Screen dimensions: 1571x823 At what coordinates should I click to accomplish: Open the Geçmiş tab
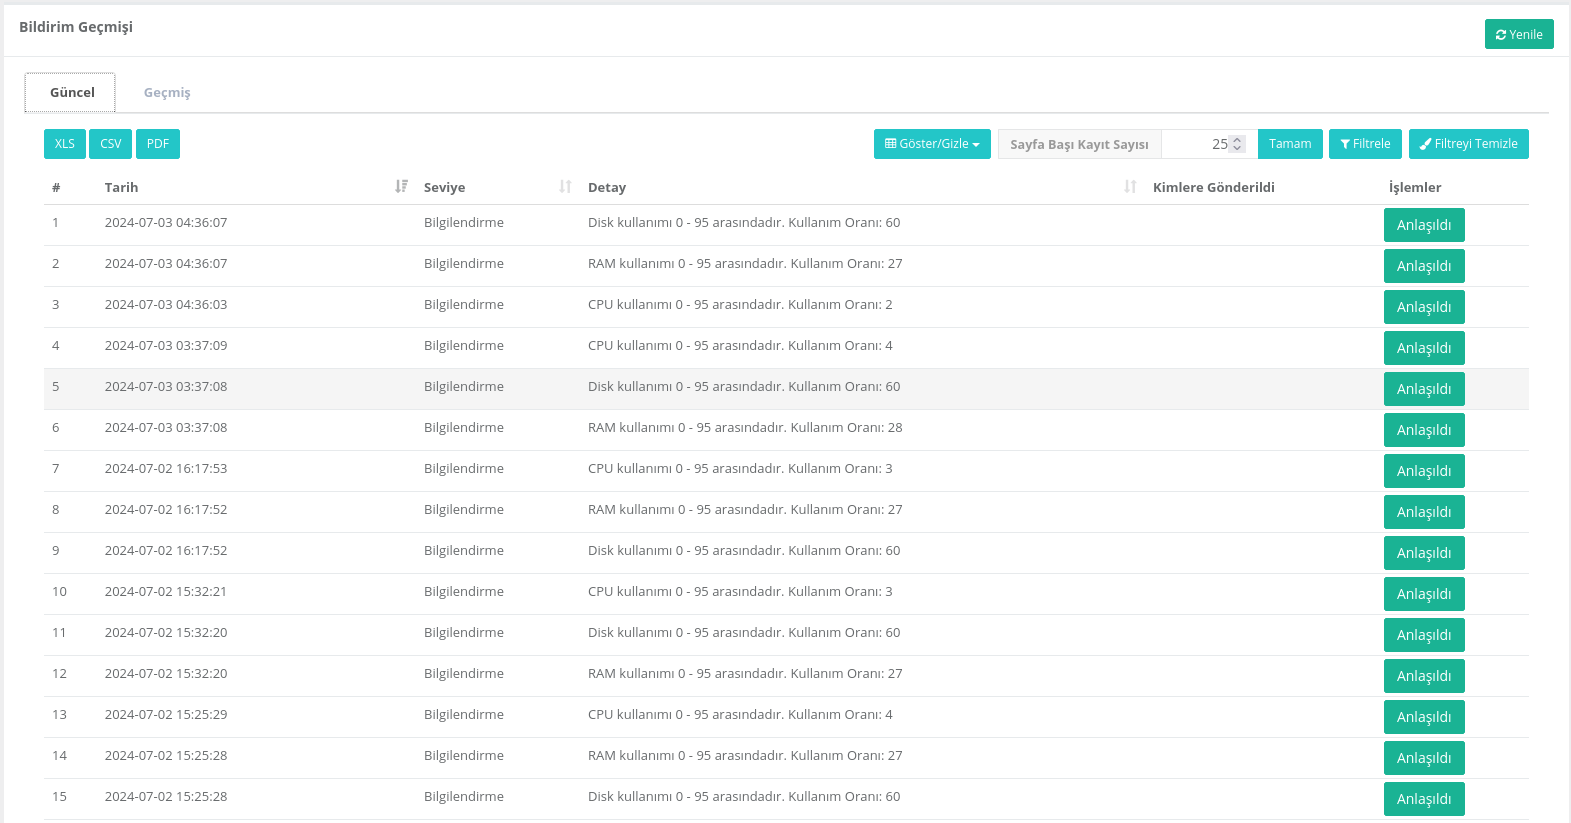point(167,92)
